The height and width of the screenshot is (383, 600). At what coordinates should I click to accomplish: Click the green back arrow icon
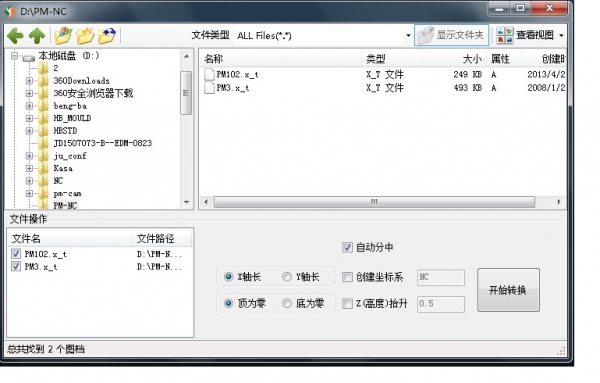tap(15, 36)
